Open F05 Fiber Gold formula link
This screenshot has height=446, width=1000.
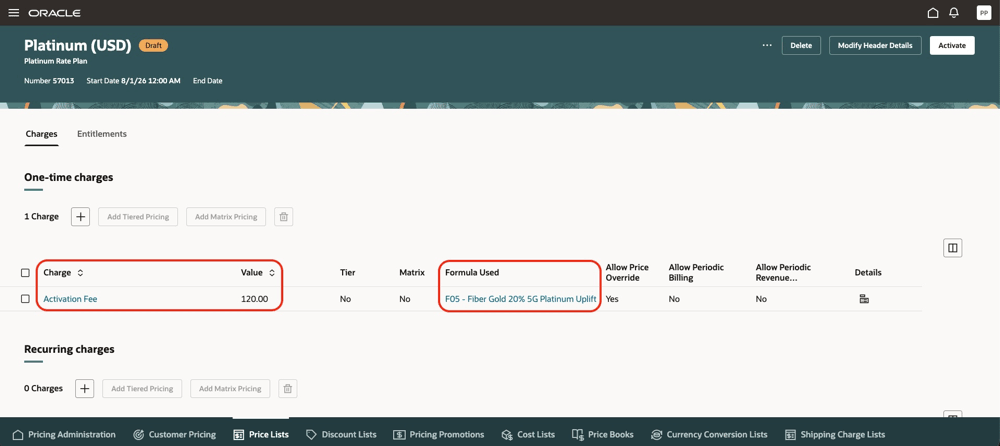click(x=520, y=299)
